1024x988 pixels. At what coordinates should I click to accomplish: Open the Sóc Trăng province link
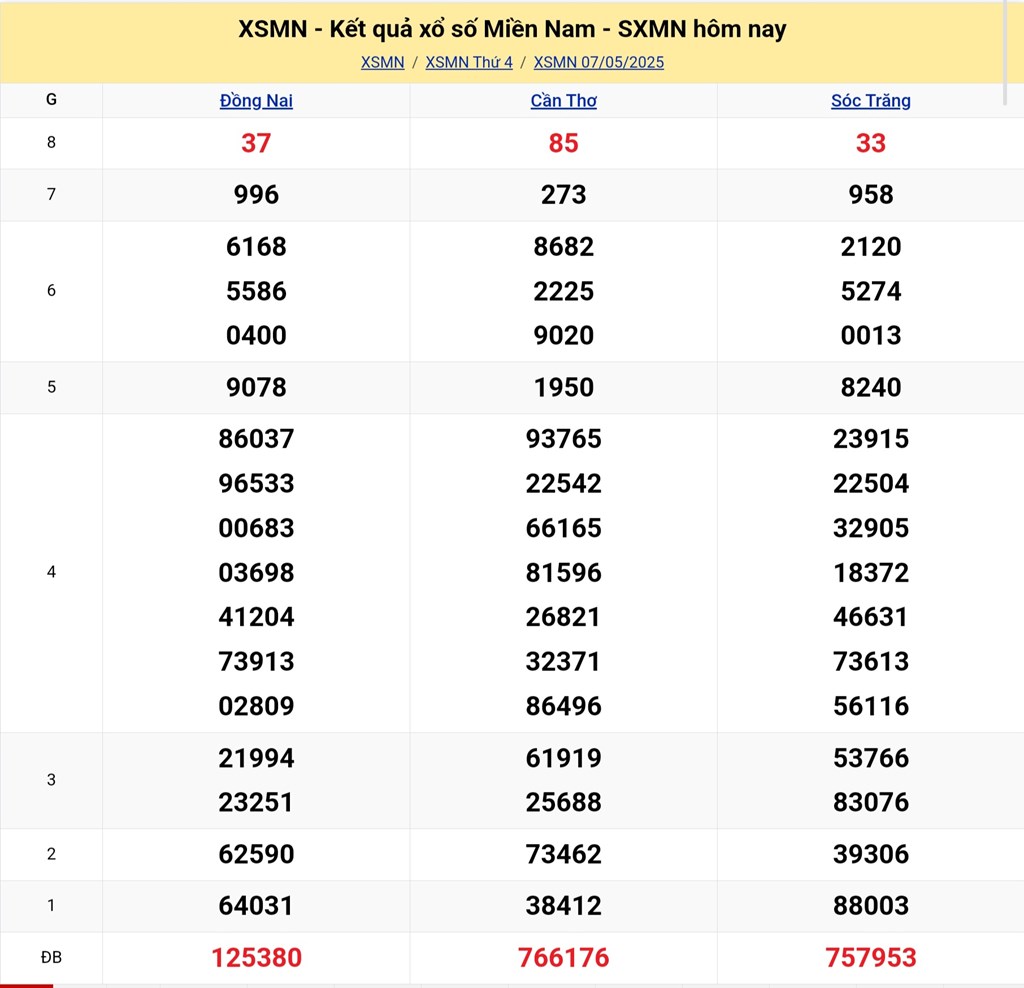pyautogui.click(x=870, y=100)
